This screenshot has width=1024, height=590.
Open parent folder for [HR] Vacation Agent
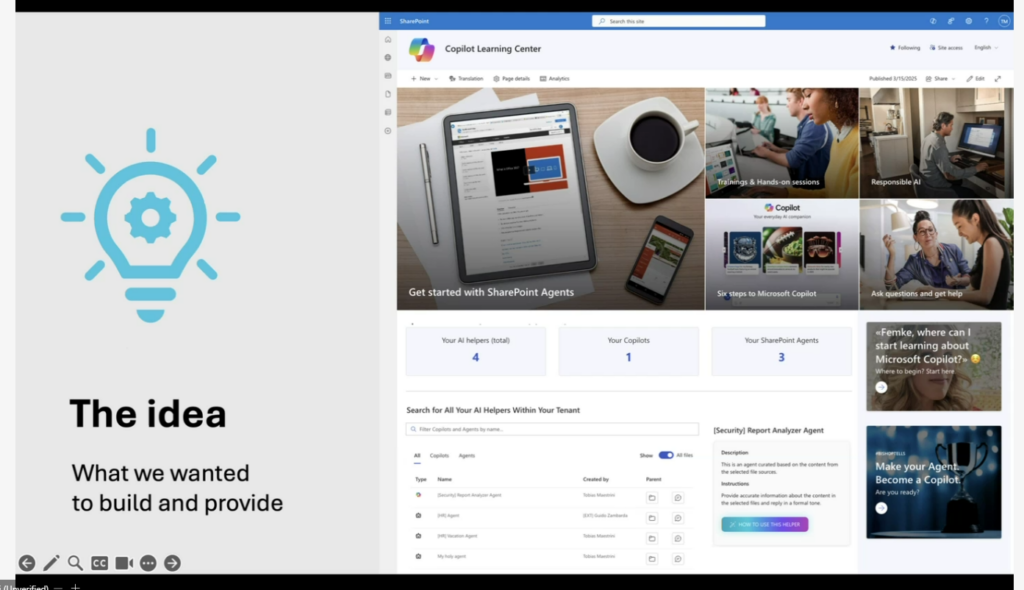pyautogui.click(x=652, y=538)
